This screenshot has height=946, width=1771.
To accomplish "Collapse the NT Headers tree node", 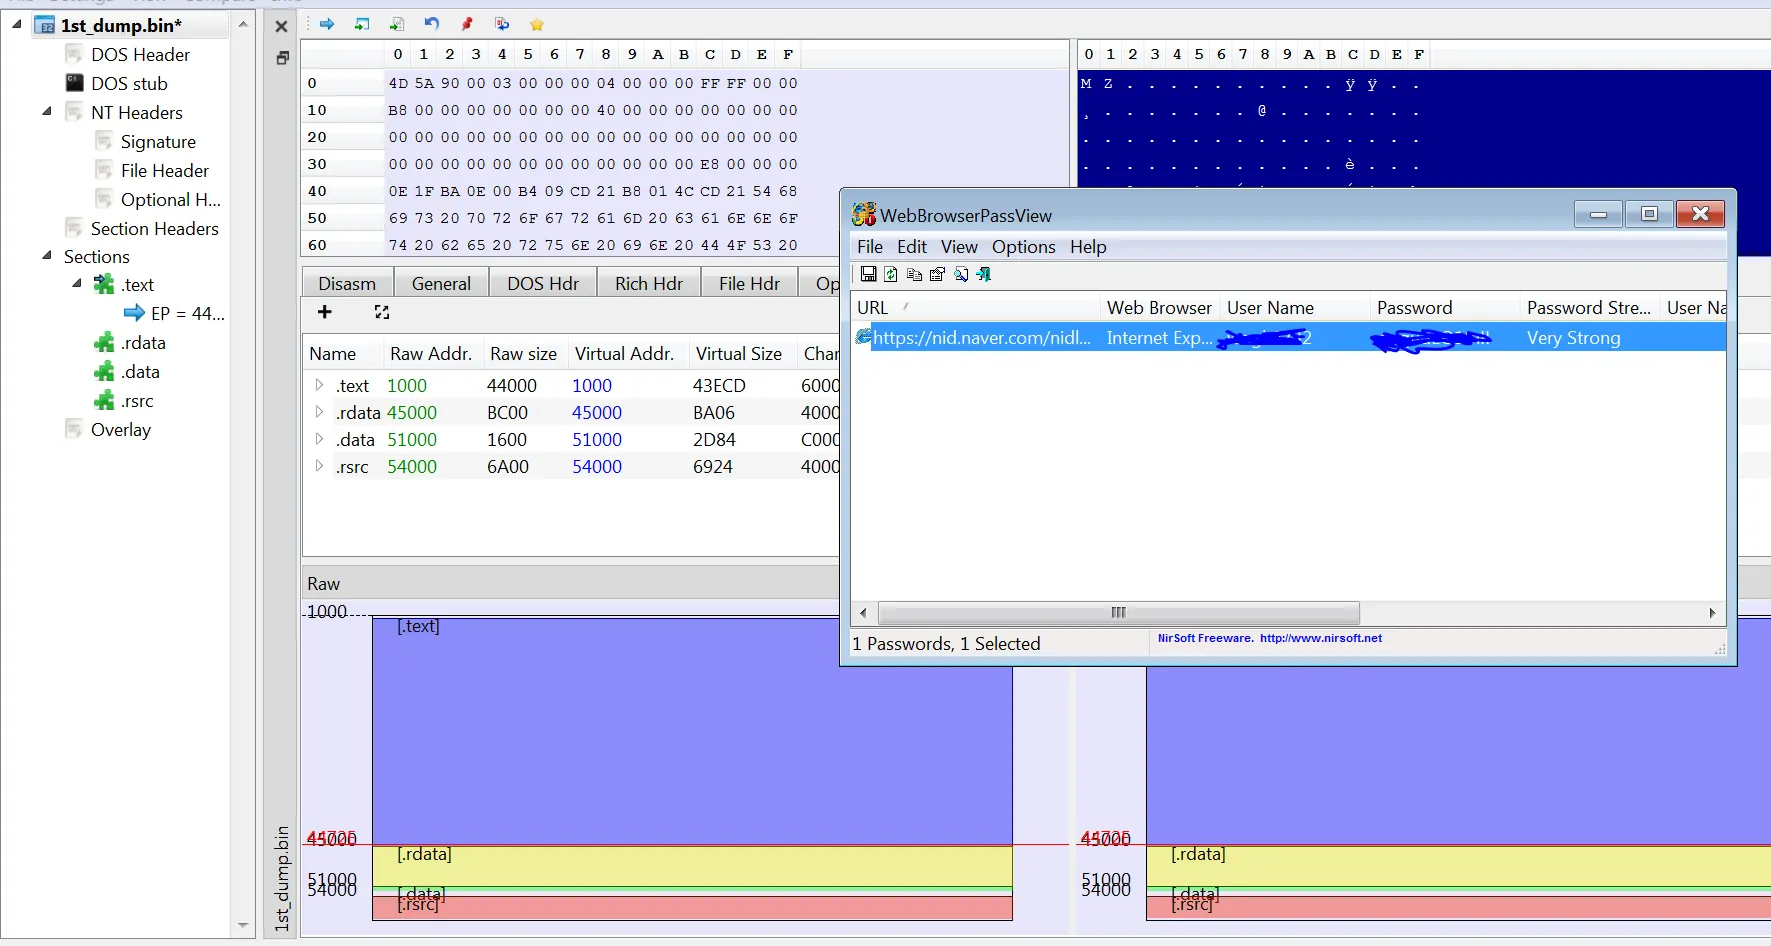I will coord(47,112).
